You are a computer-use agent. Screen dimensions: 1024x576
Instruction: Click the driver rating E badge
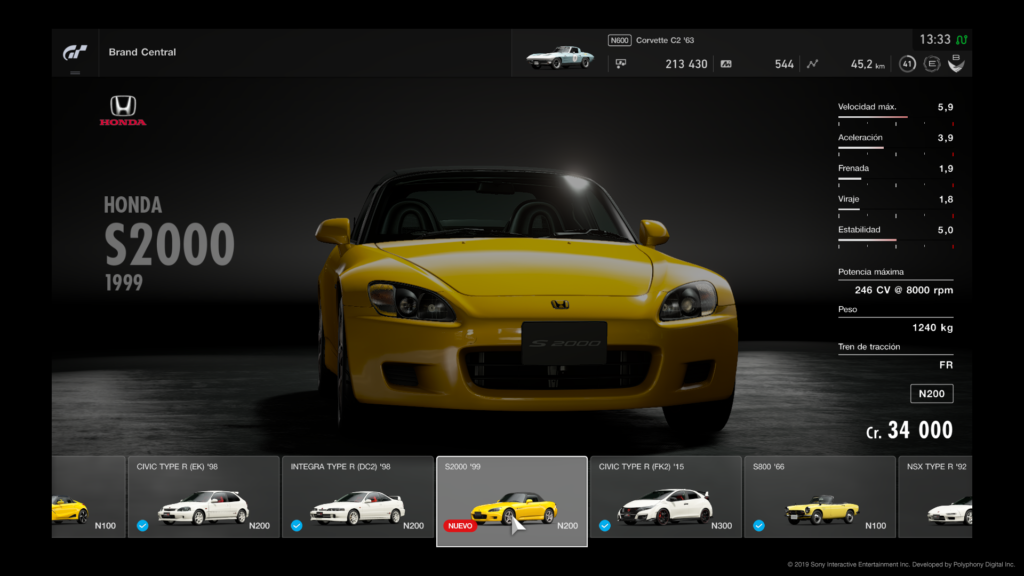coord(932,63)
